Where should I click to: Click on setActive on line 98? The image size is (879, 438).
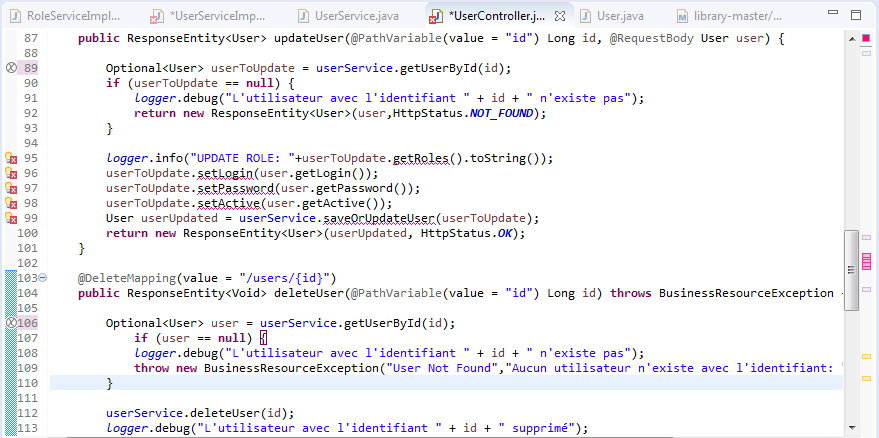[x=228, y=203]
